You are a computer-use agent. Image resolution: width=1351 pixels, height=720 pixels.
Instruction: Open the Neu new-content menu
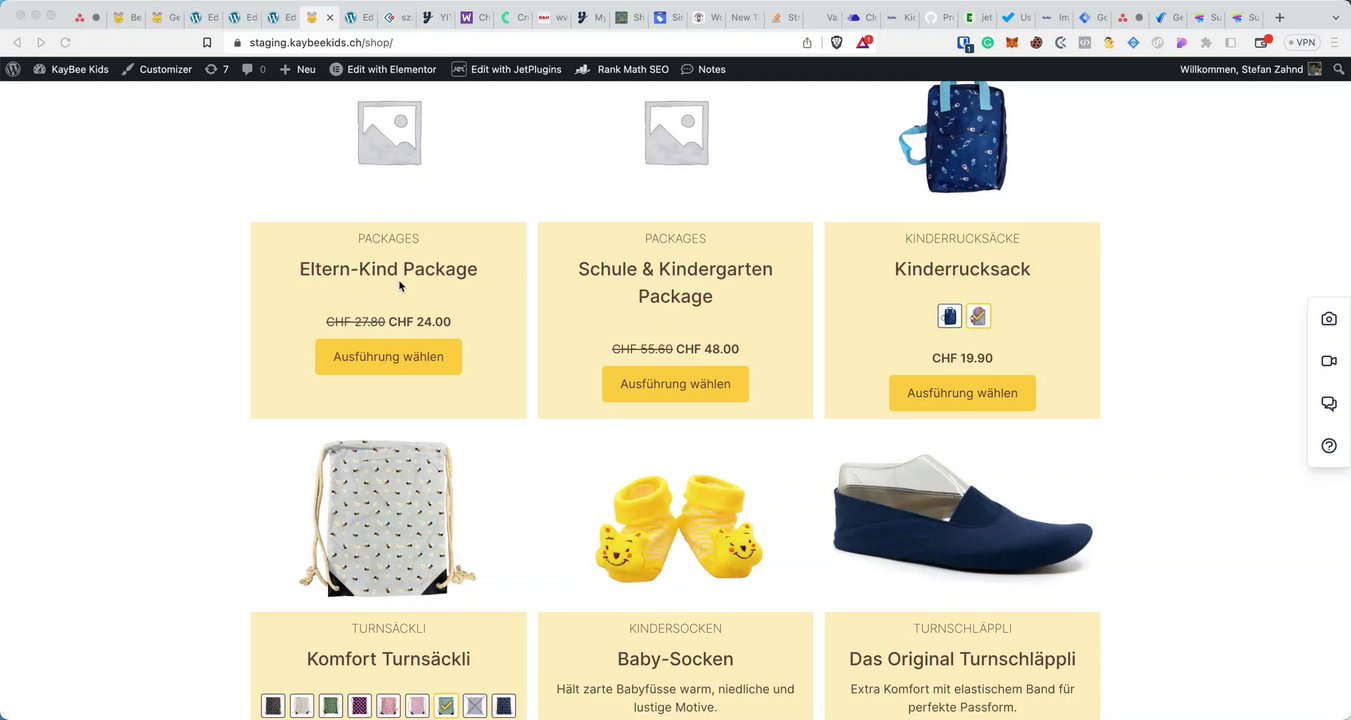pyautogui.click(x=298, y=69)
